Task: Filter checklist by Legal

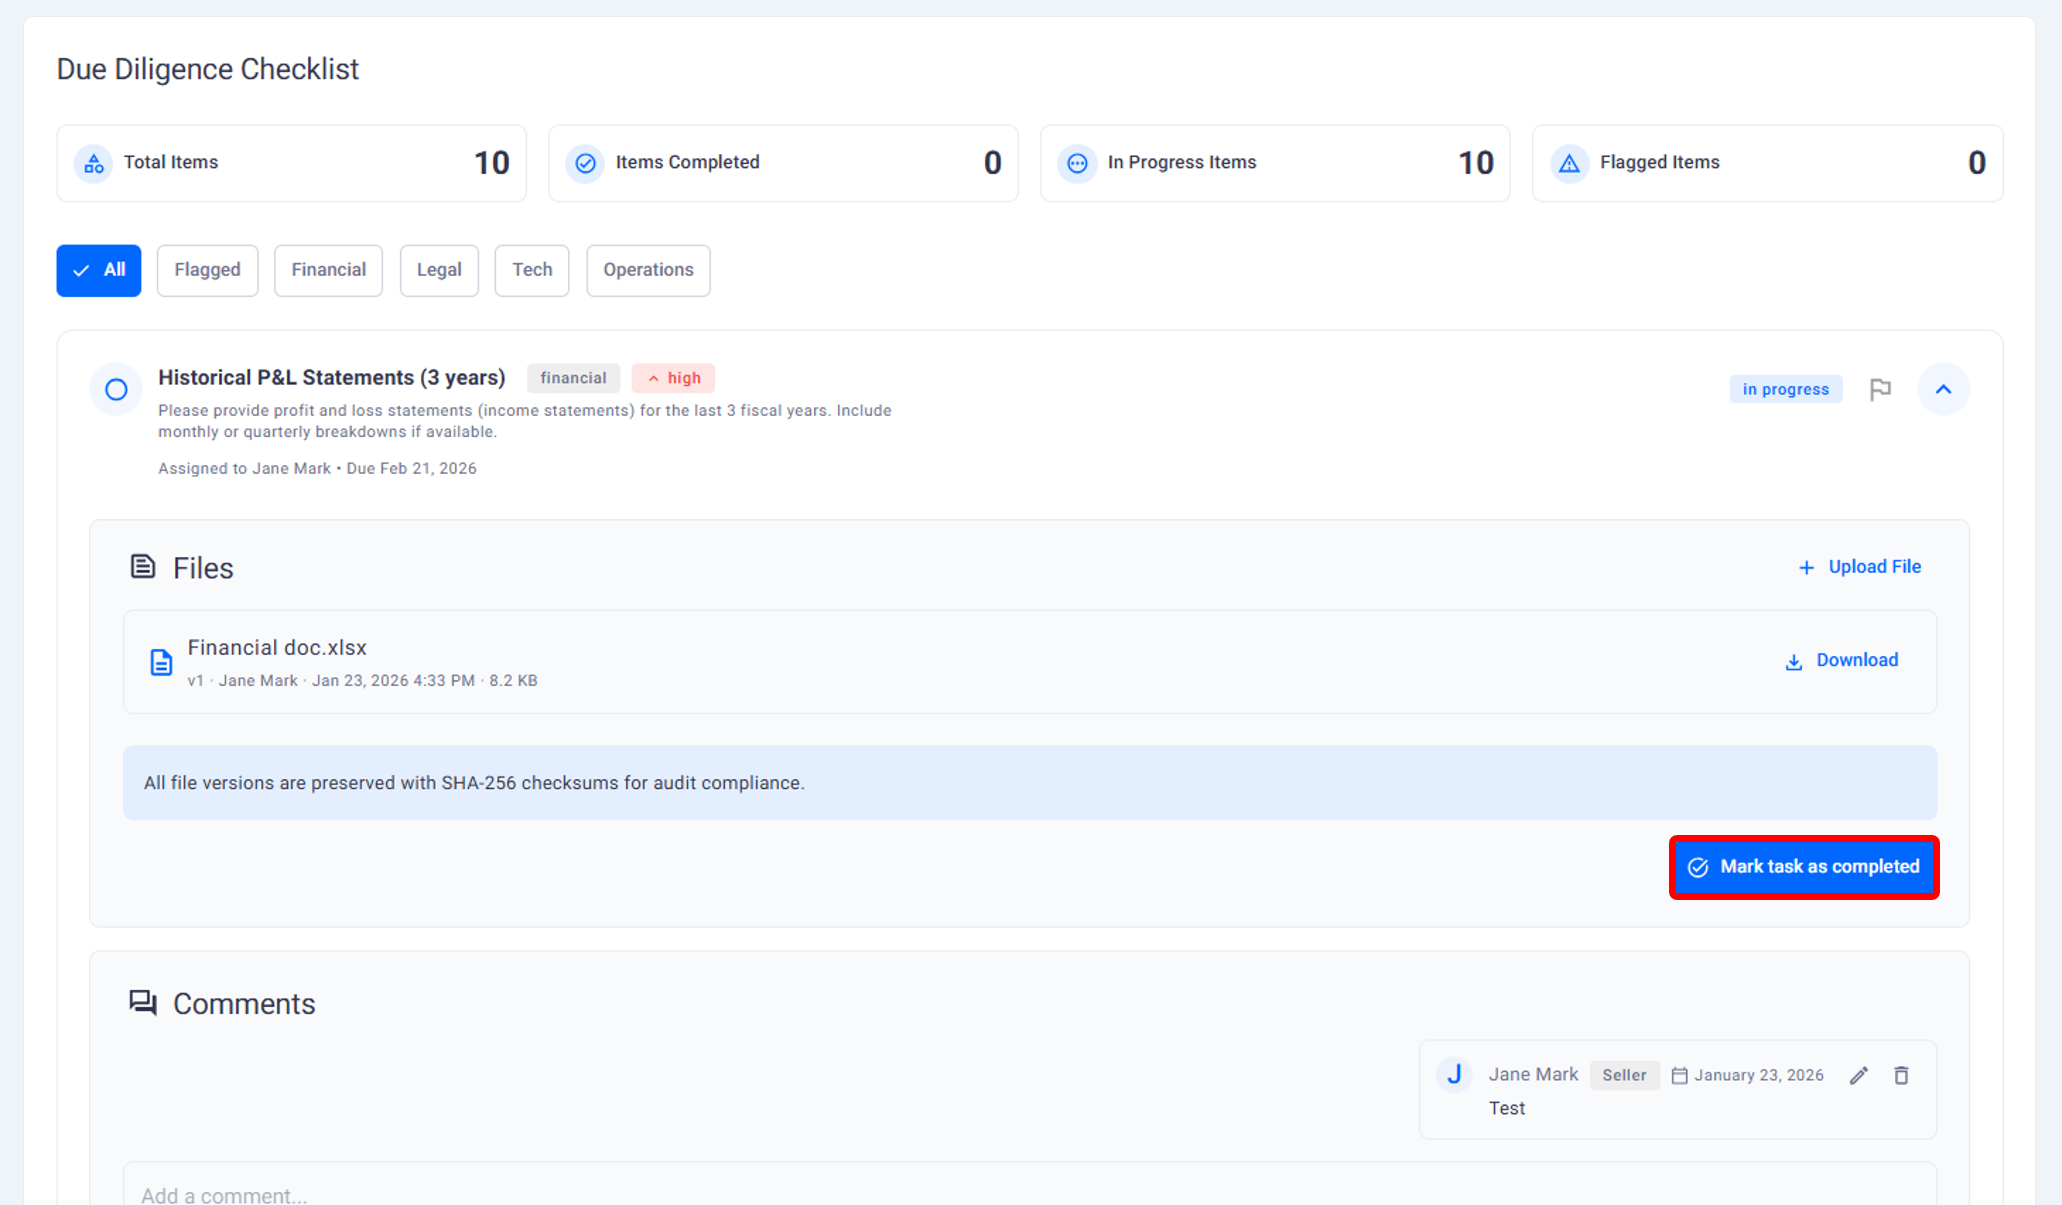Action: 439,270
